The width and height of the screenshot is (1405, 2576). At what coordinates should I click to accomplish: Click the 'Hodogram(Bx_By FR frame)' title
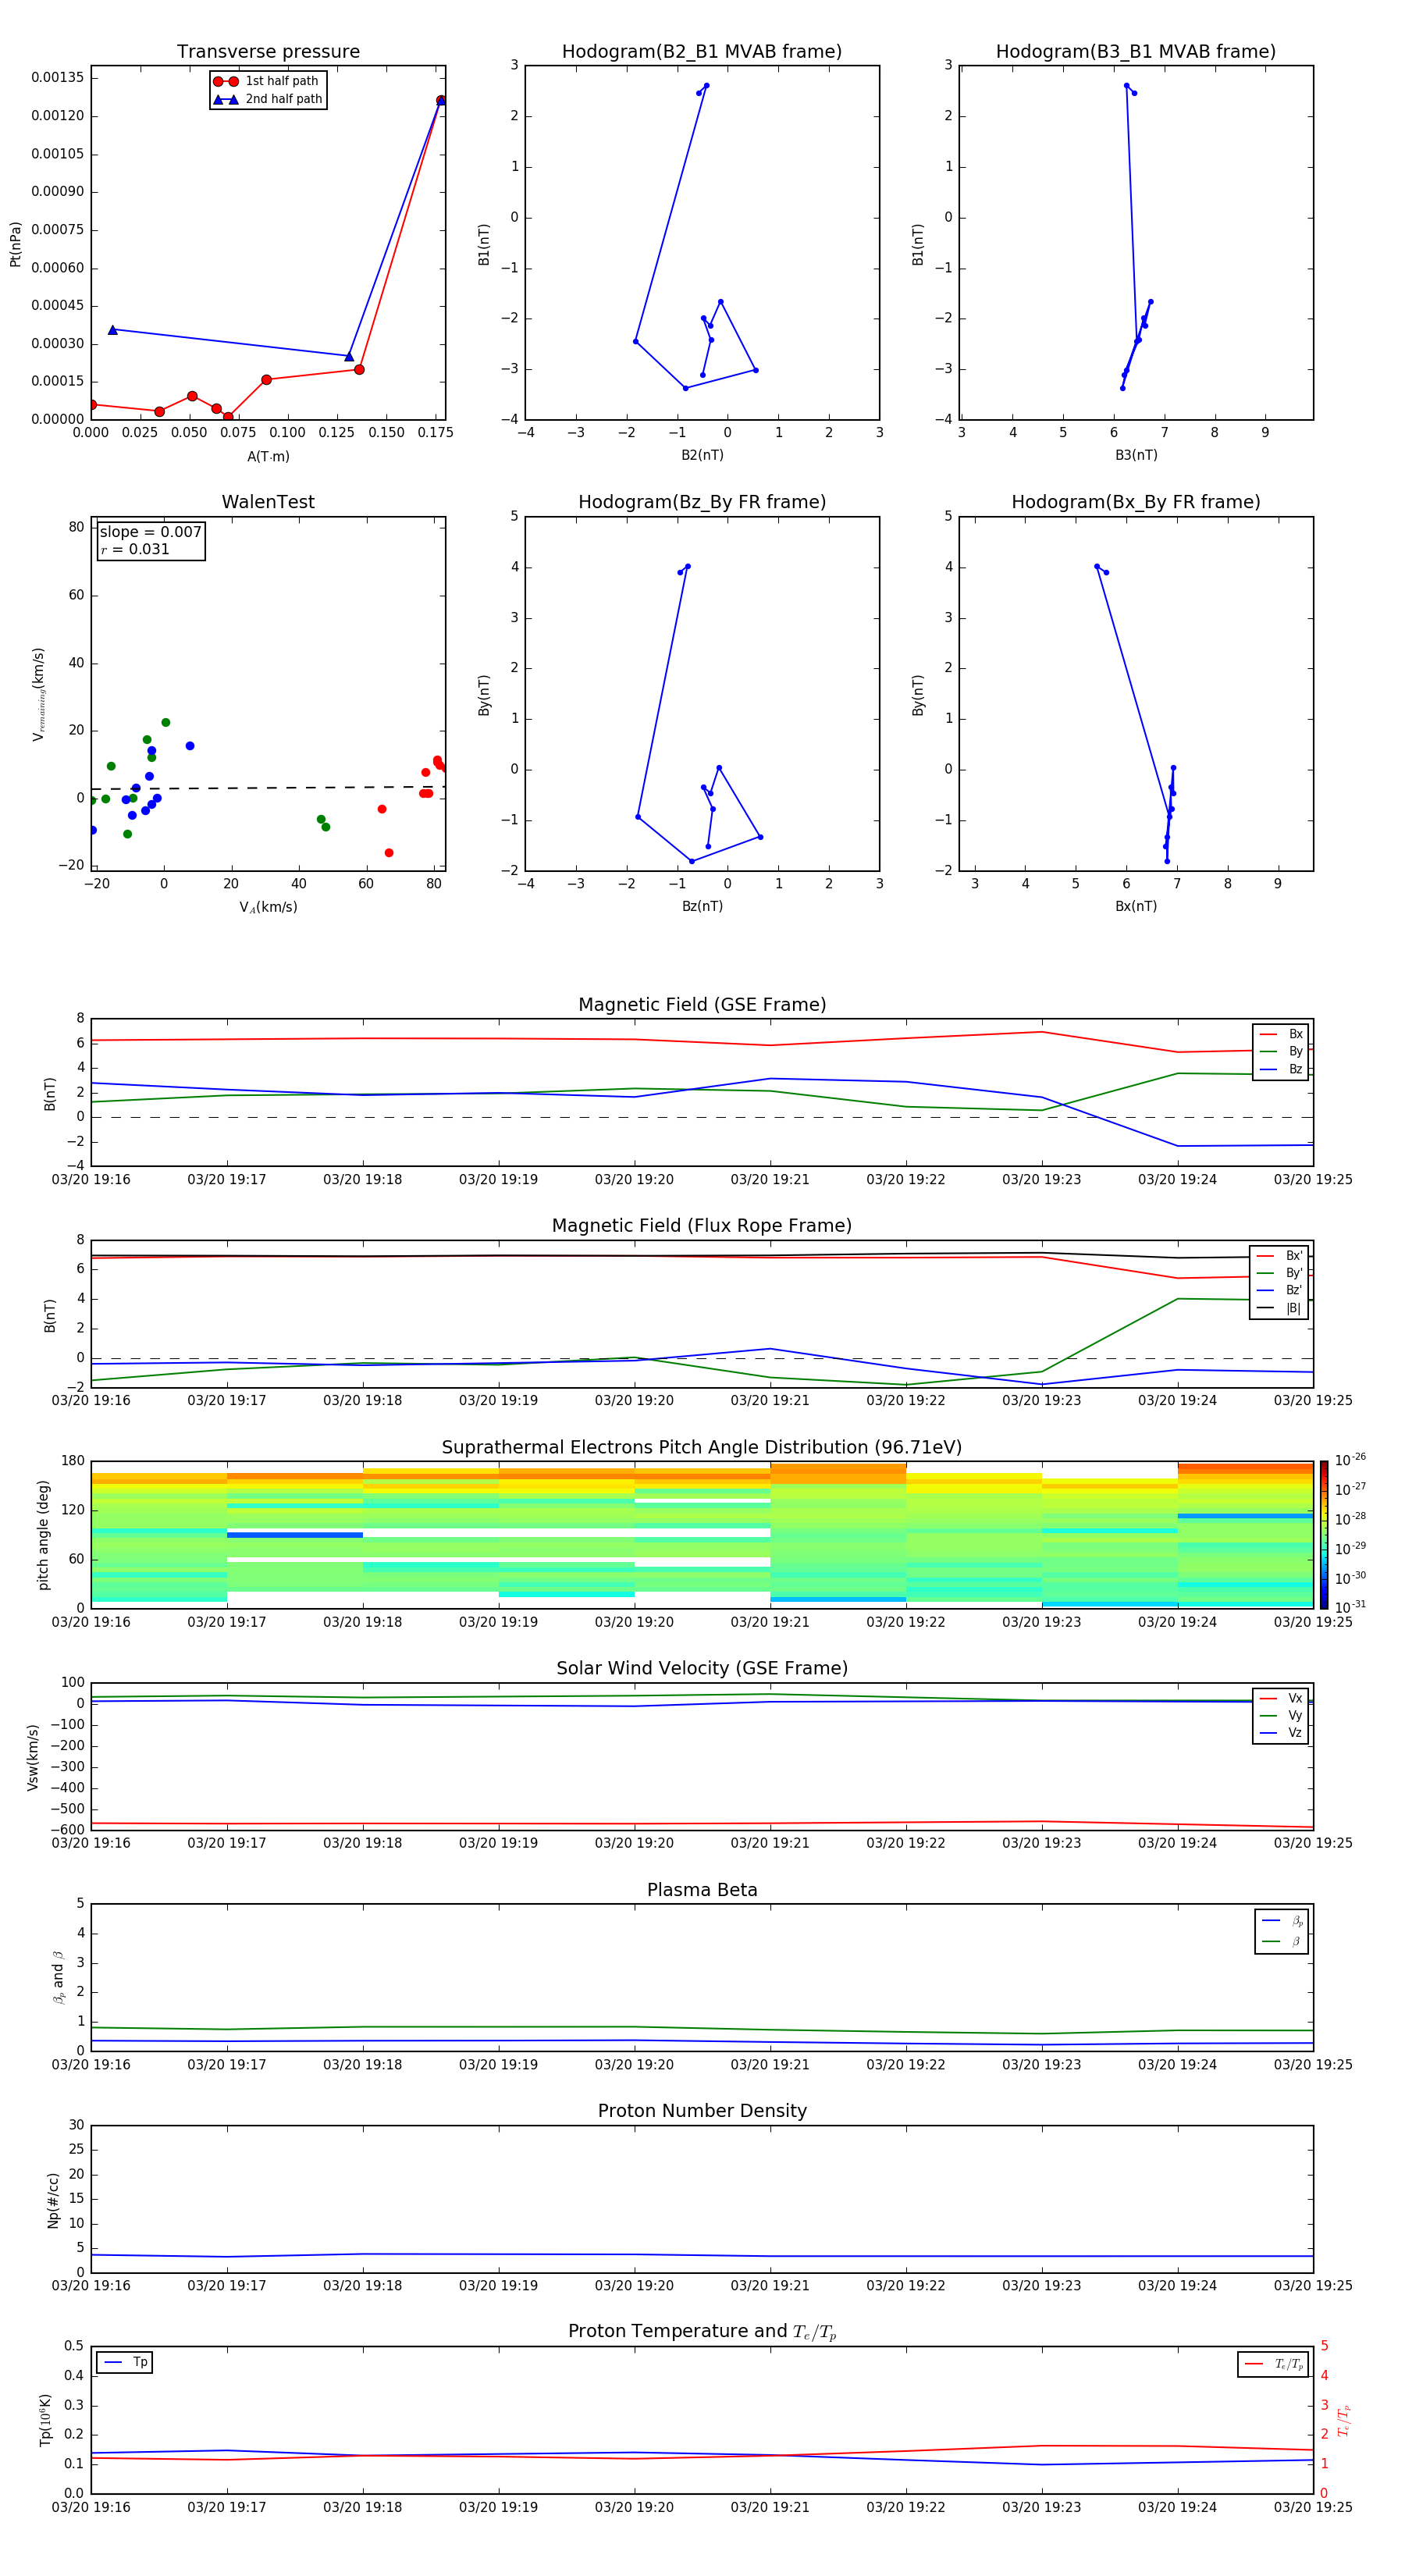[1136, 502]
